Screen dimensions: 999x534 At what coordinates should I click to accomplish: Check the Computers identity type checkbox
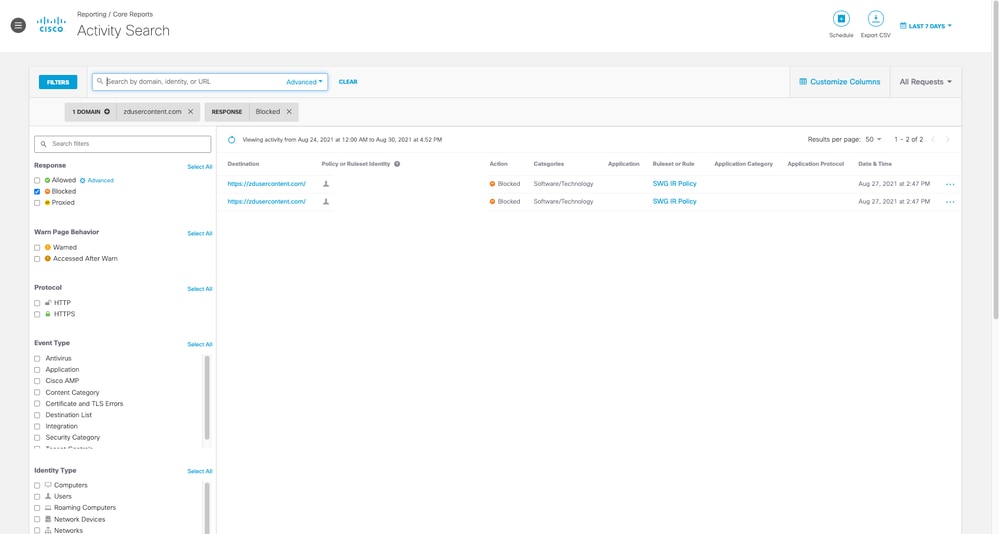click(37, 486)
